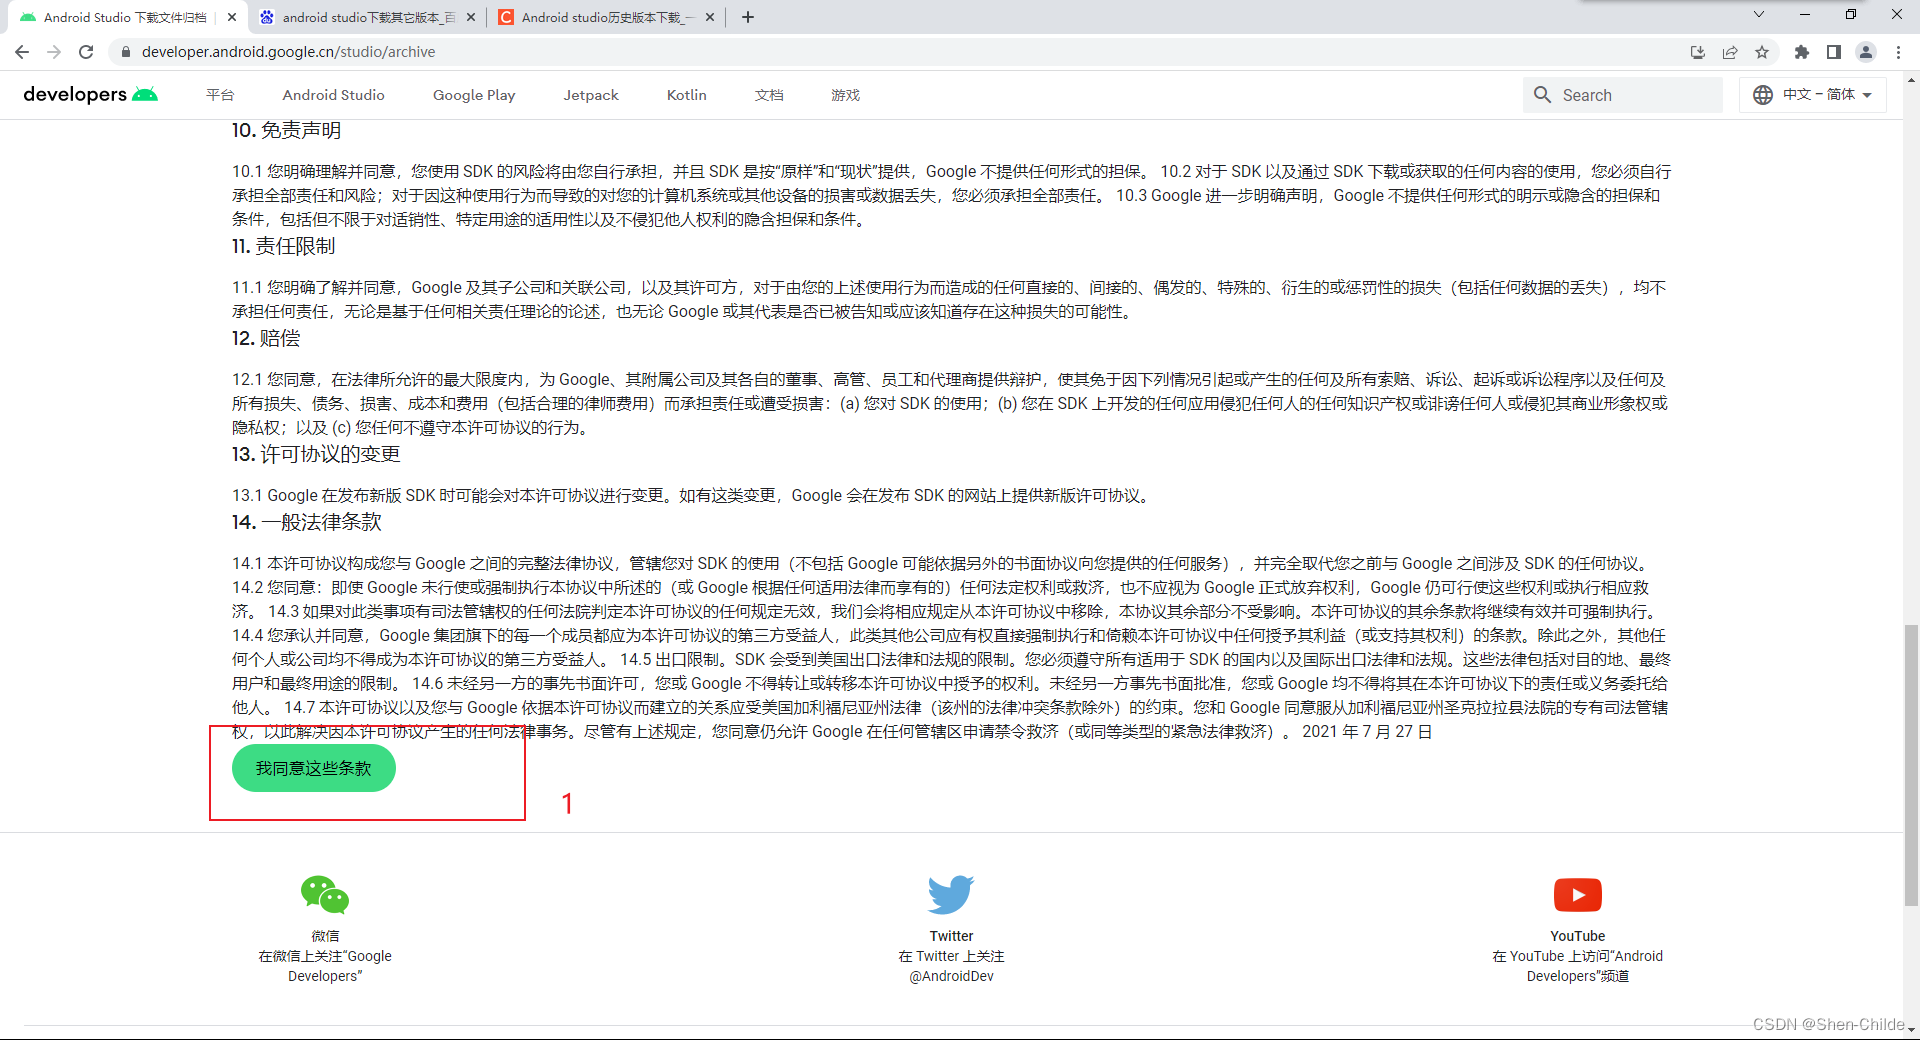The image size is (1920, 1040).
Task: Click the share icon in the toolbar
Action: [x=1731, y=52]
